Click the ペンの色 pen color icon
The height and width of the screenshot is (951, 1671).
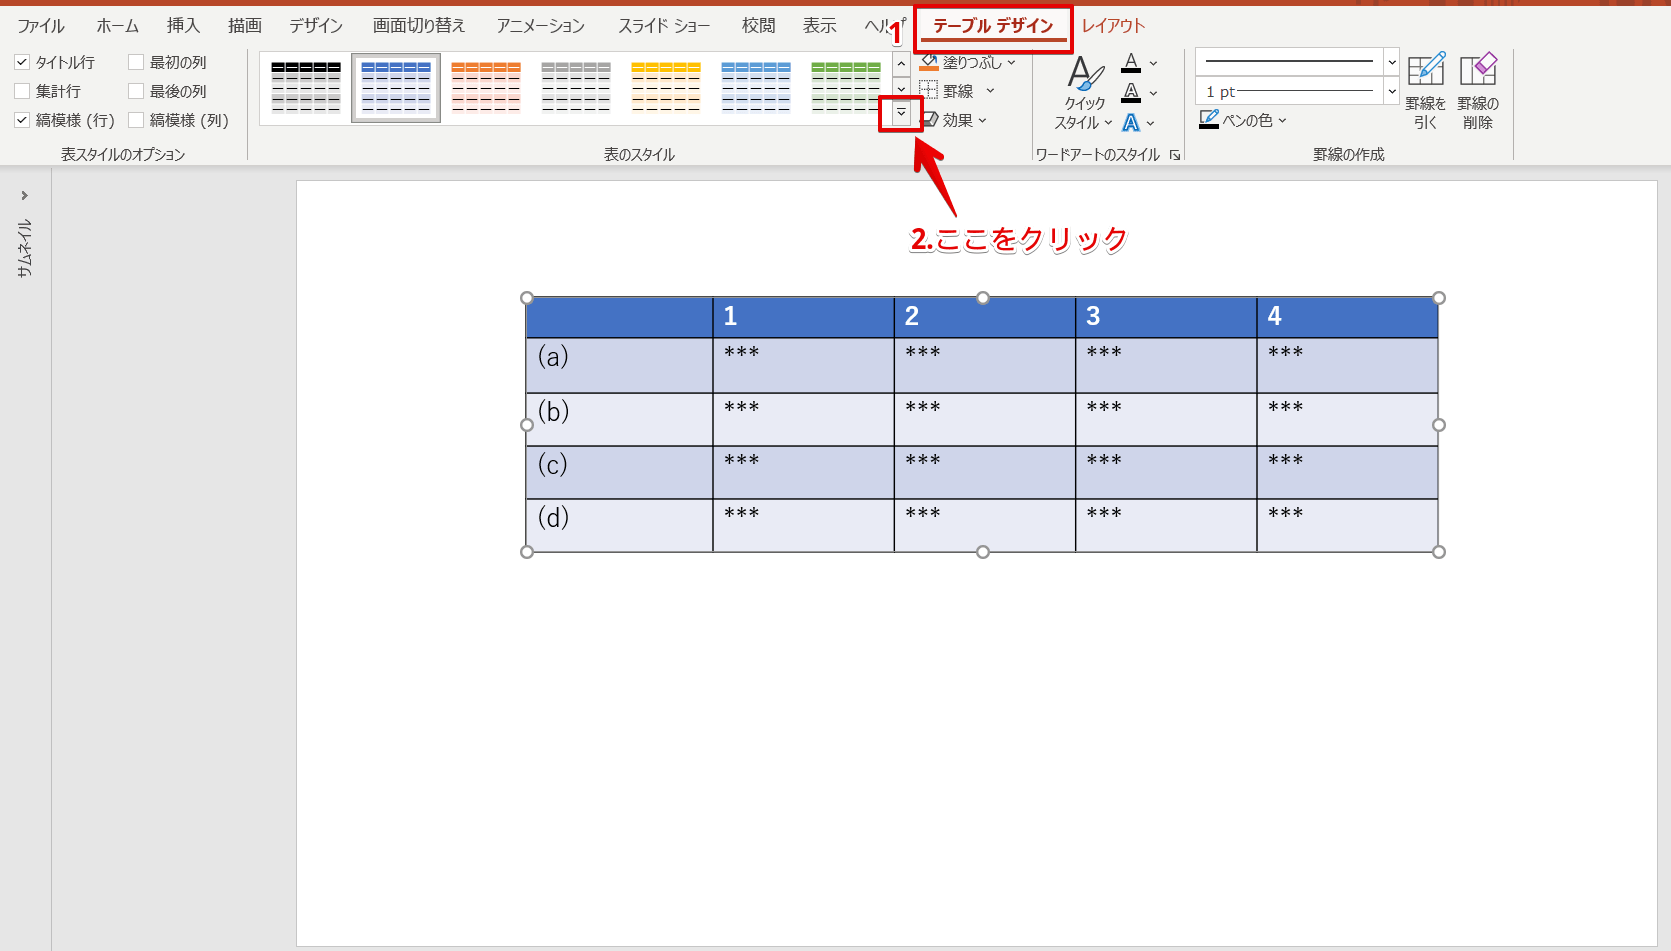[x=1209, y=120]
